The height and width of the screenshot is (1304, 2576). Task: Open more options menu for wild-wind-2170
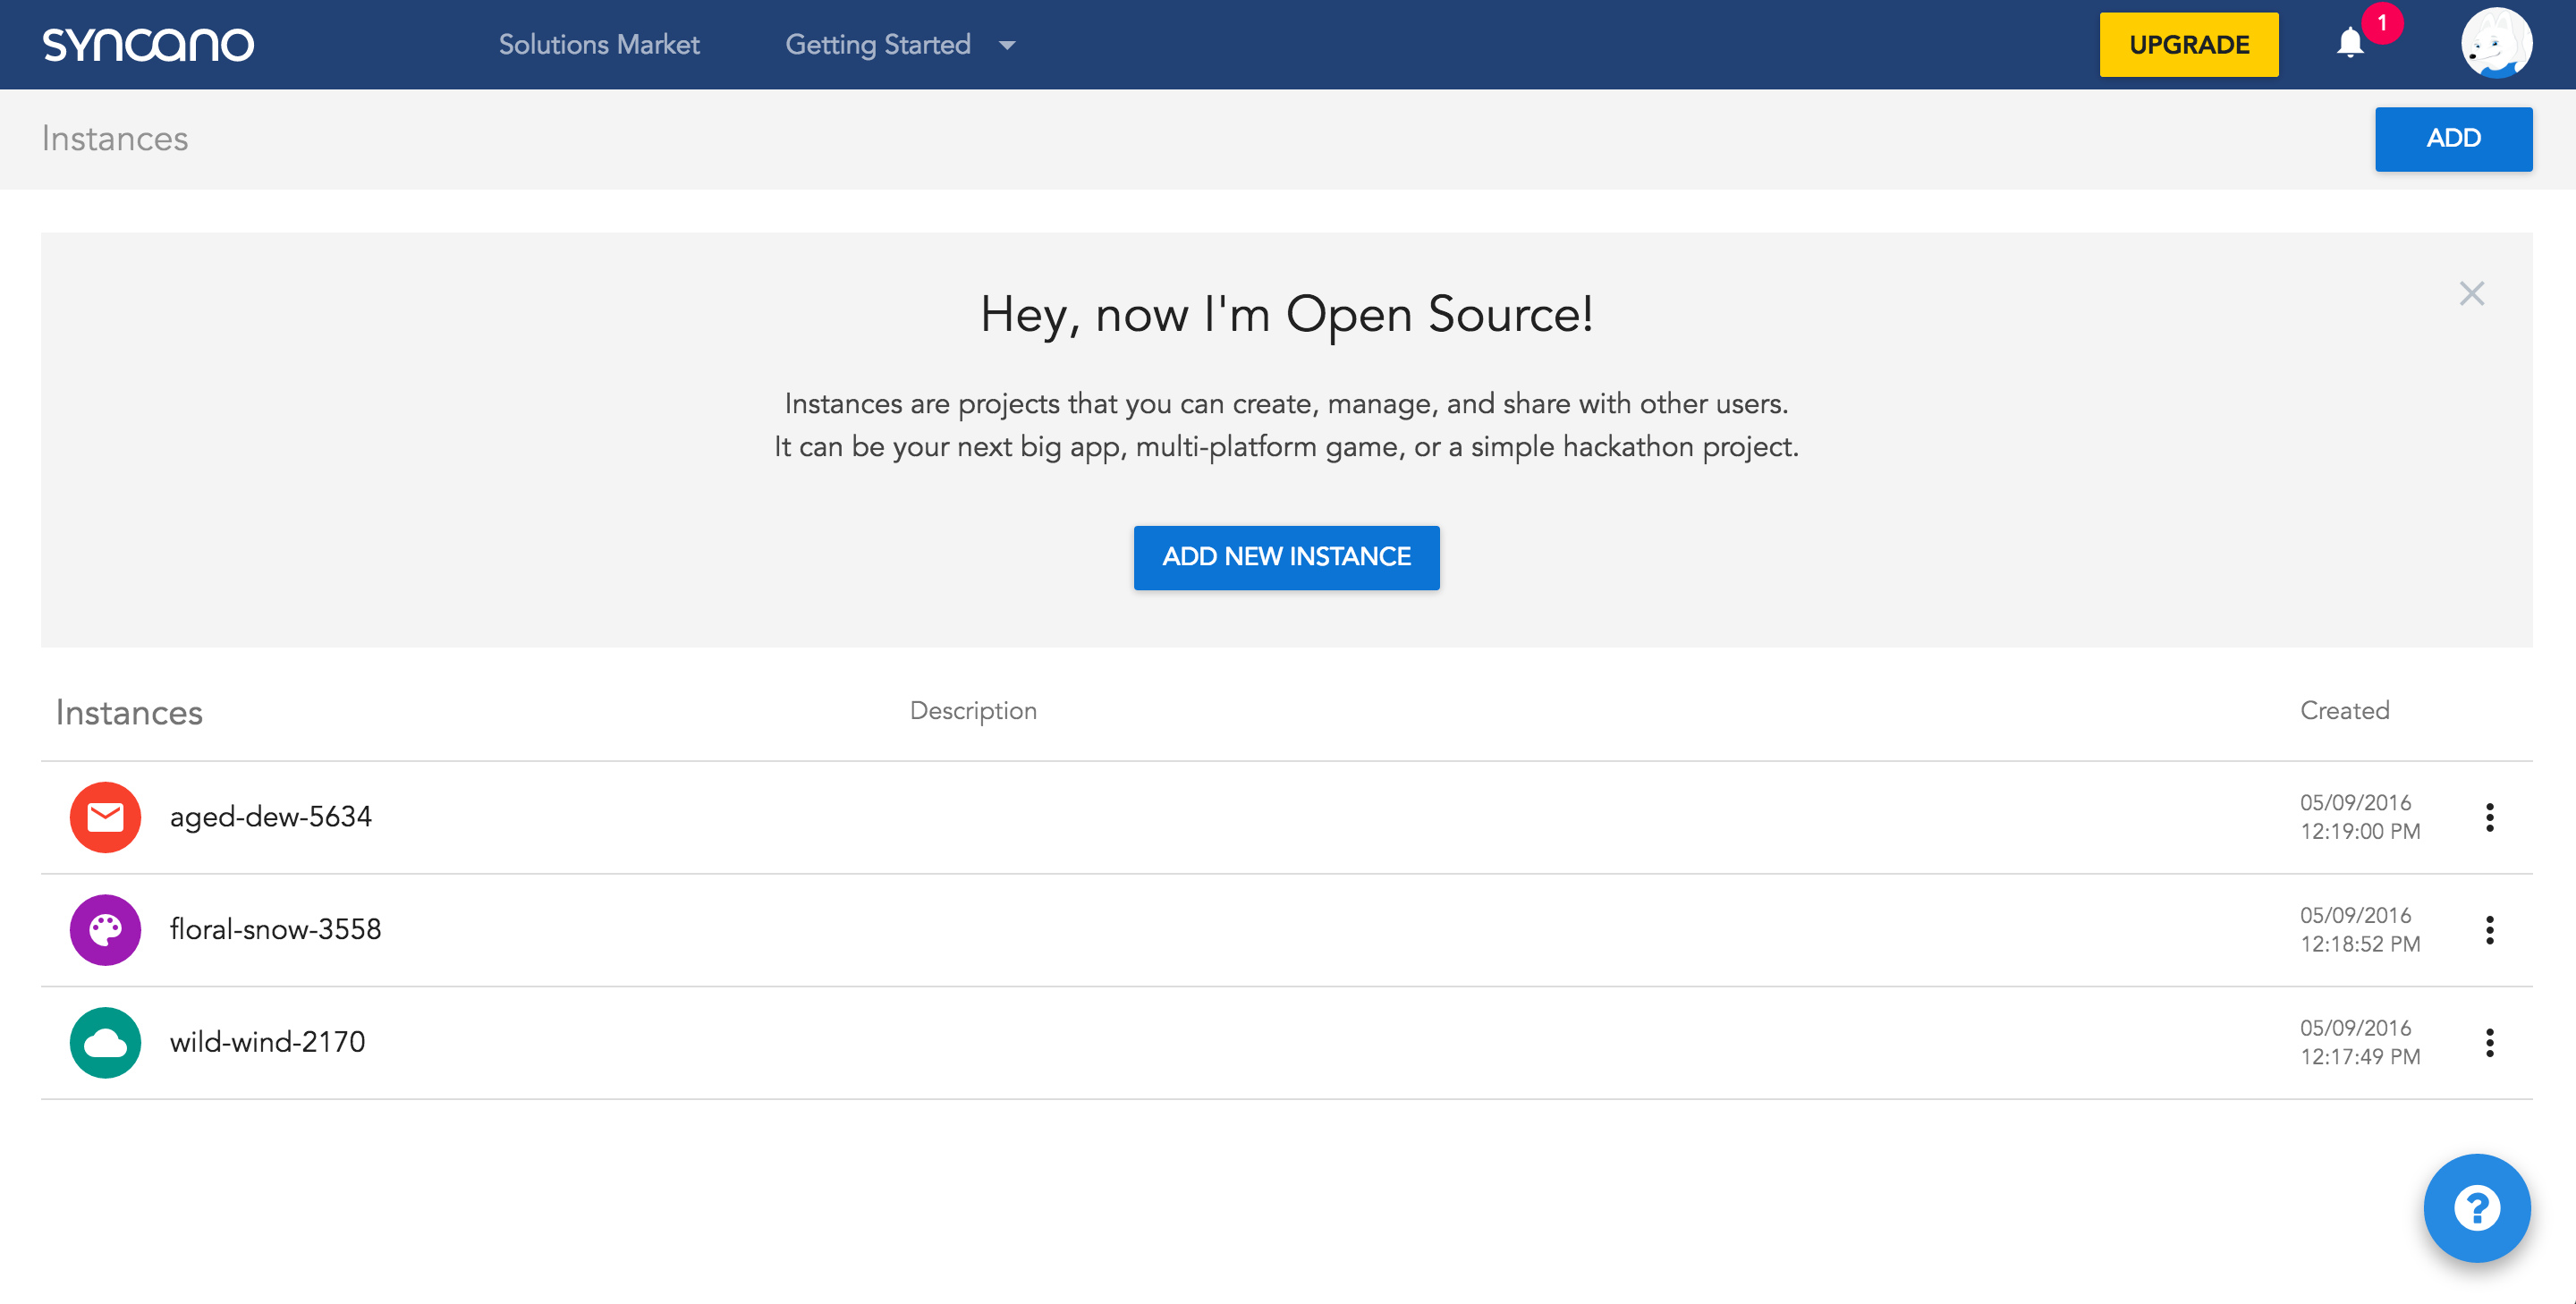[x=2489, y=1042]
